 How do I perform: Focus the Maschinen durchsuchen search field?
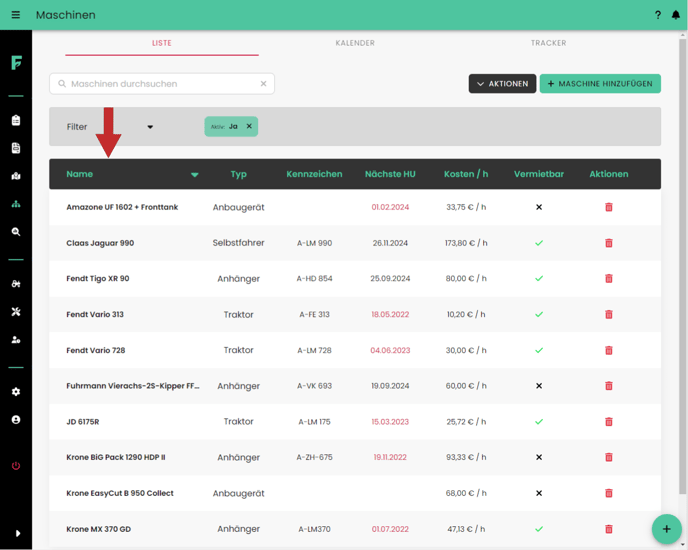(x=162, y=83)
